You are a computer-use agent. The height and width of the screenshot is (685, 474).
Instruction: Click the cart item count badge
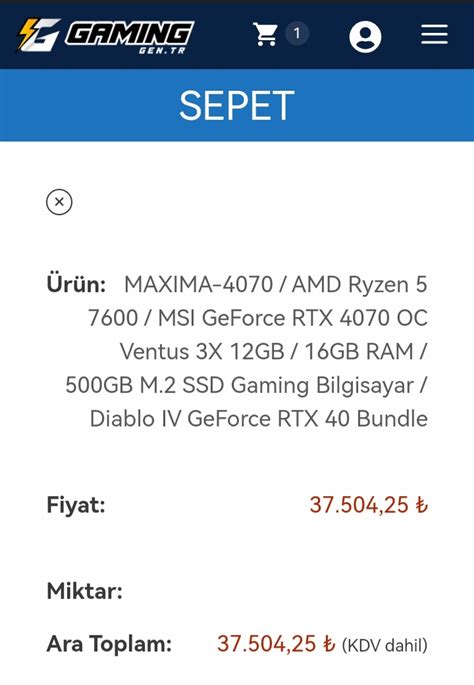click(297, 33)
